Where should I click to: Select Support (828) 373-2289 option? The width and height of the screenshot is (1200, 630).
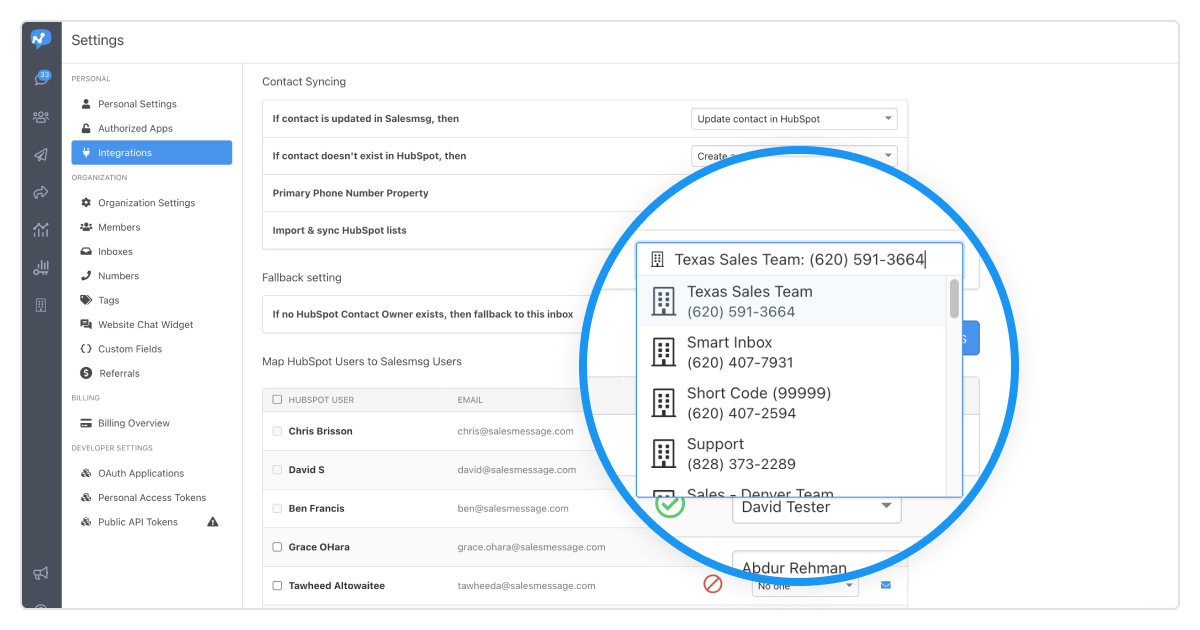click(x=792, y=453)
